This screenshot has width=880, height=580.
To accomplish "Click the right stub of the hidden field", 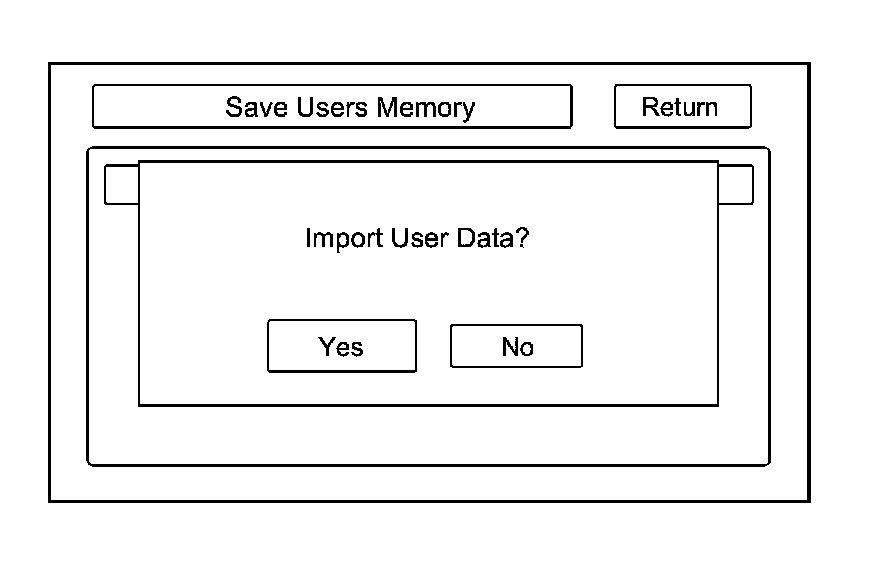I will (x=735, y=185).
